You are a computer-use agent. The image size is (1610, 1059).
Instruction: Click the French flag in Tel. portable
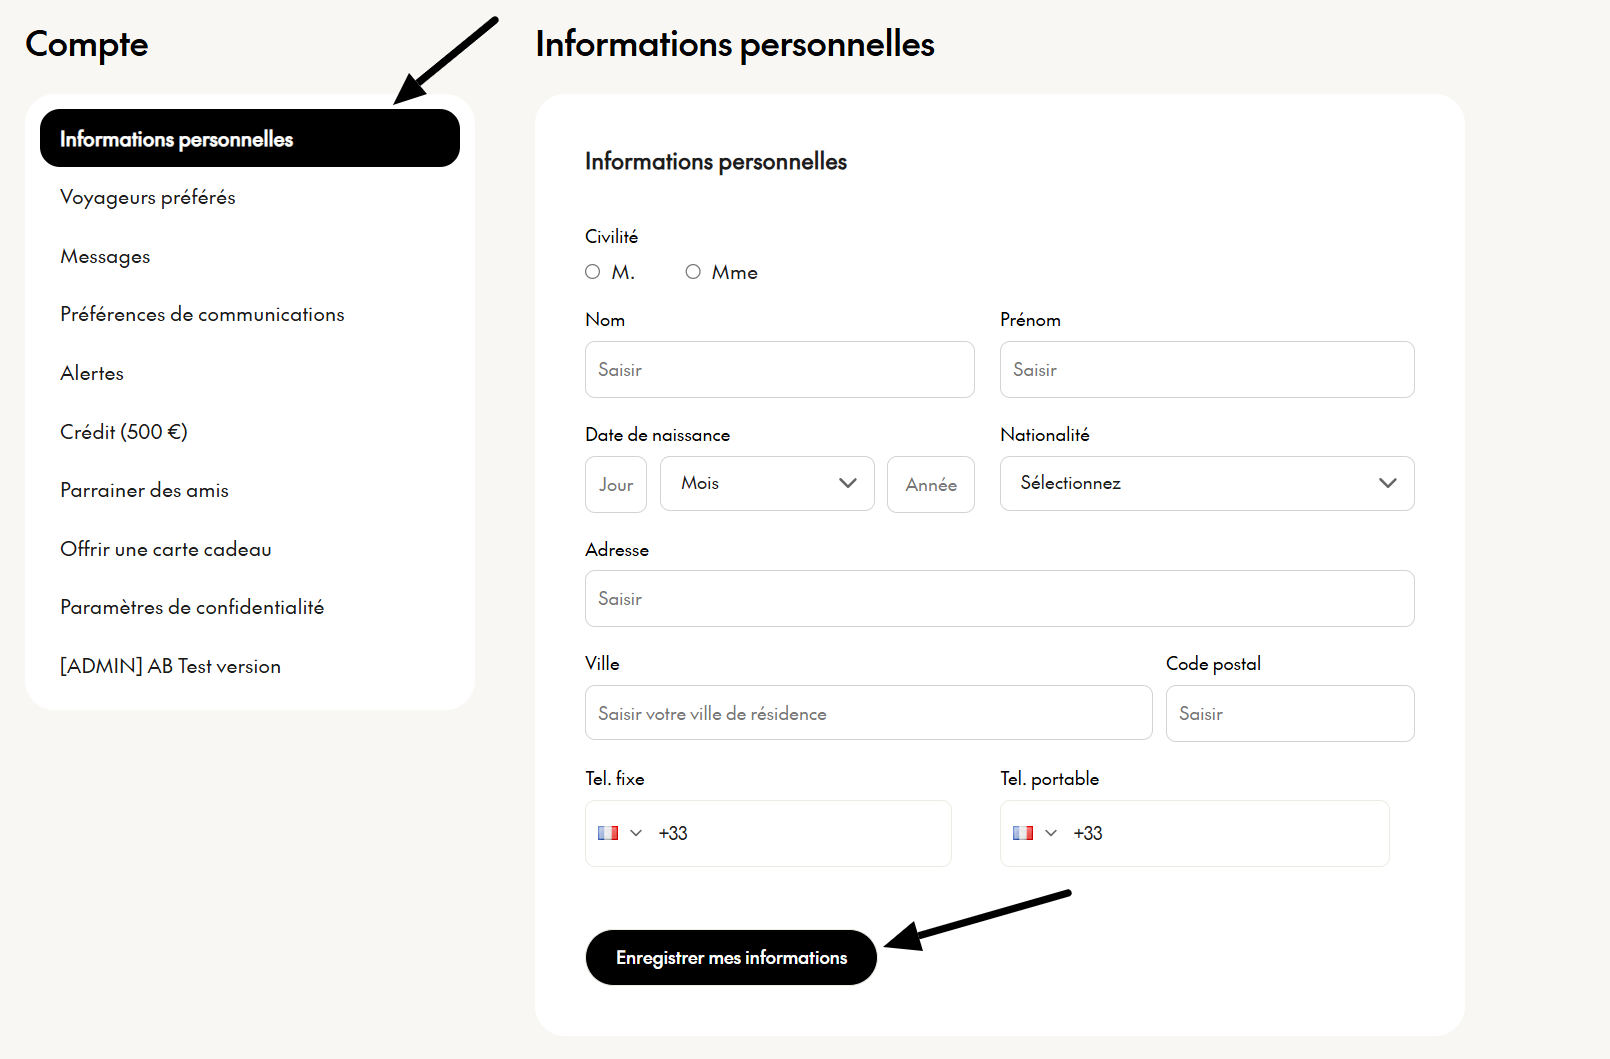pos(1023,833)
